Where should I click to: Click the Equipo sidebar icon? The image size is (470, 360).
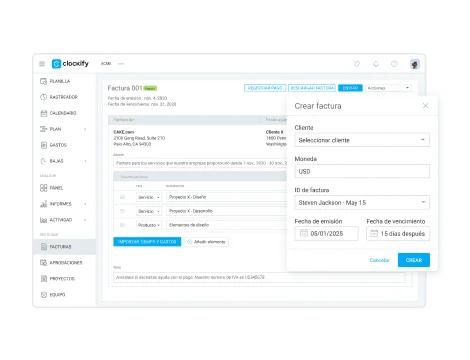pos(43,295)
